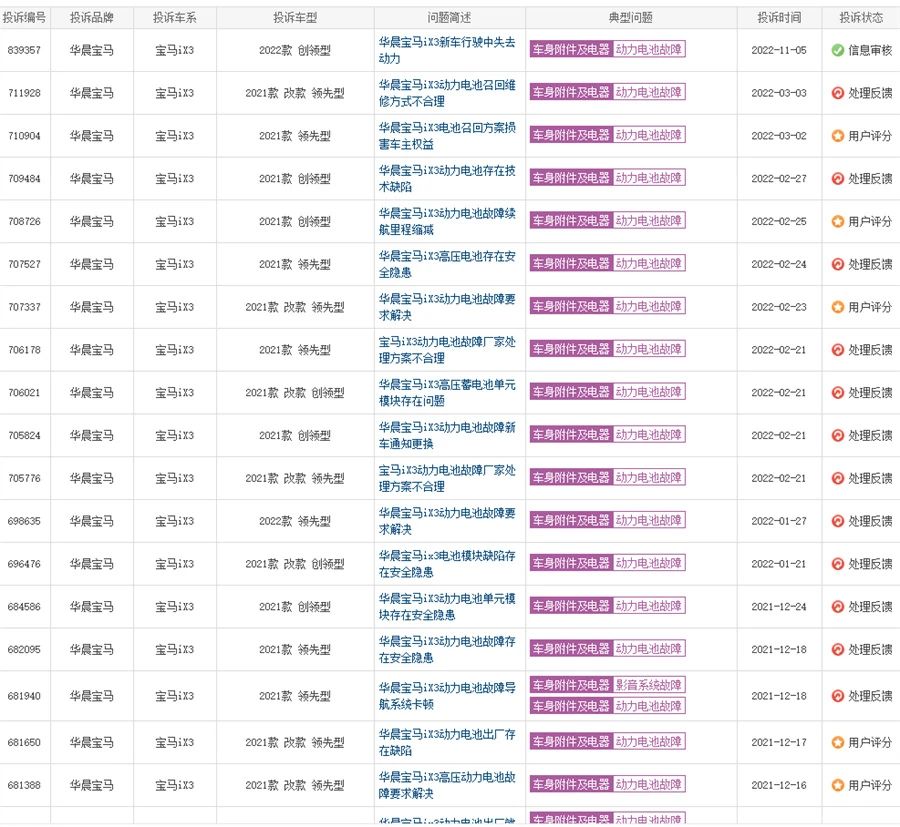
Task: Open complaint '华晨宝马iX3动力电池故障续航里程缩减'
Action: (x=447, y=222)
